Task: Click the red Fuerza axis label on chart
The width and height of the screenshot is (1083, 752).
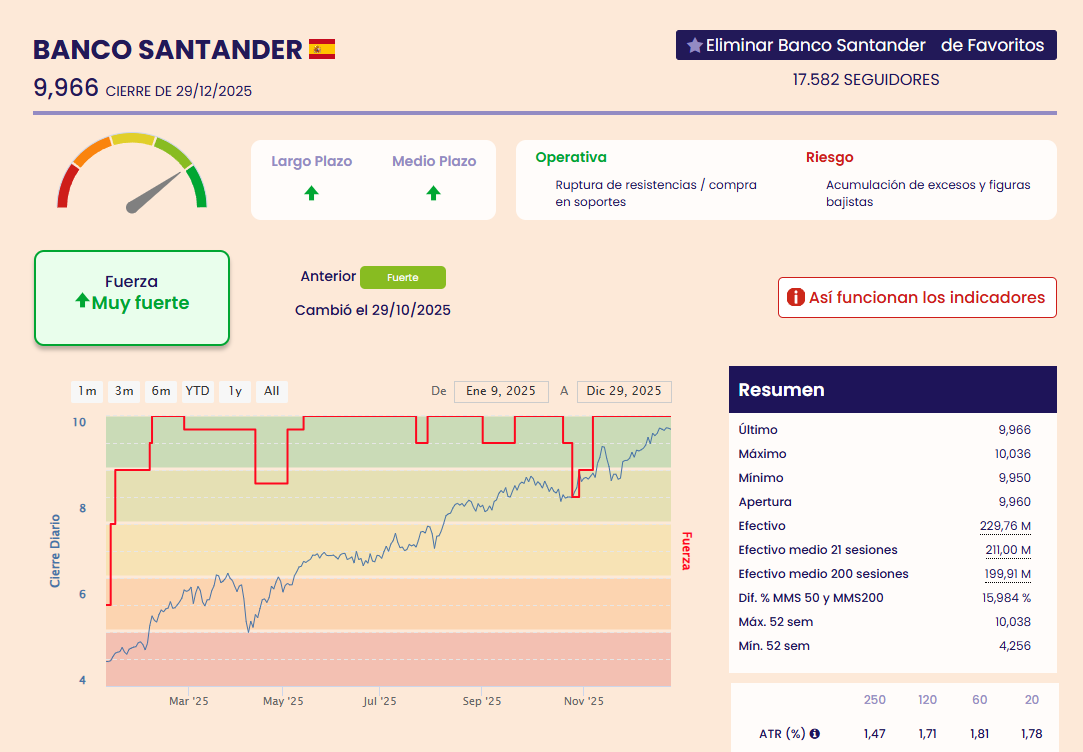Action: pos(686,551)
